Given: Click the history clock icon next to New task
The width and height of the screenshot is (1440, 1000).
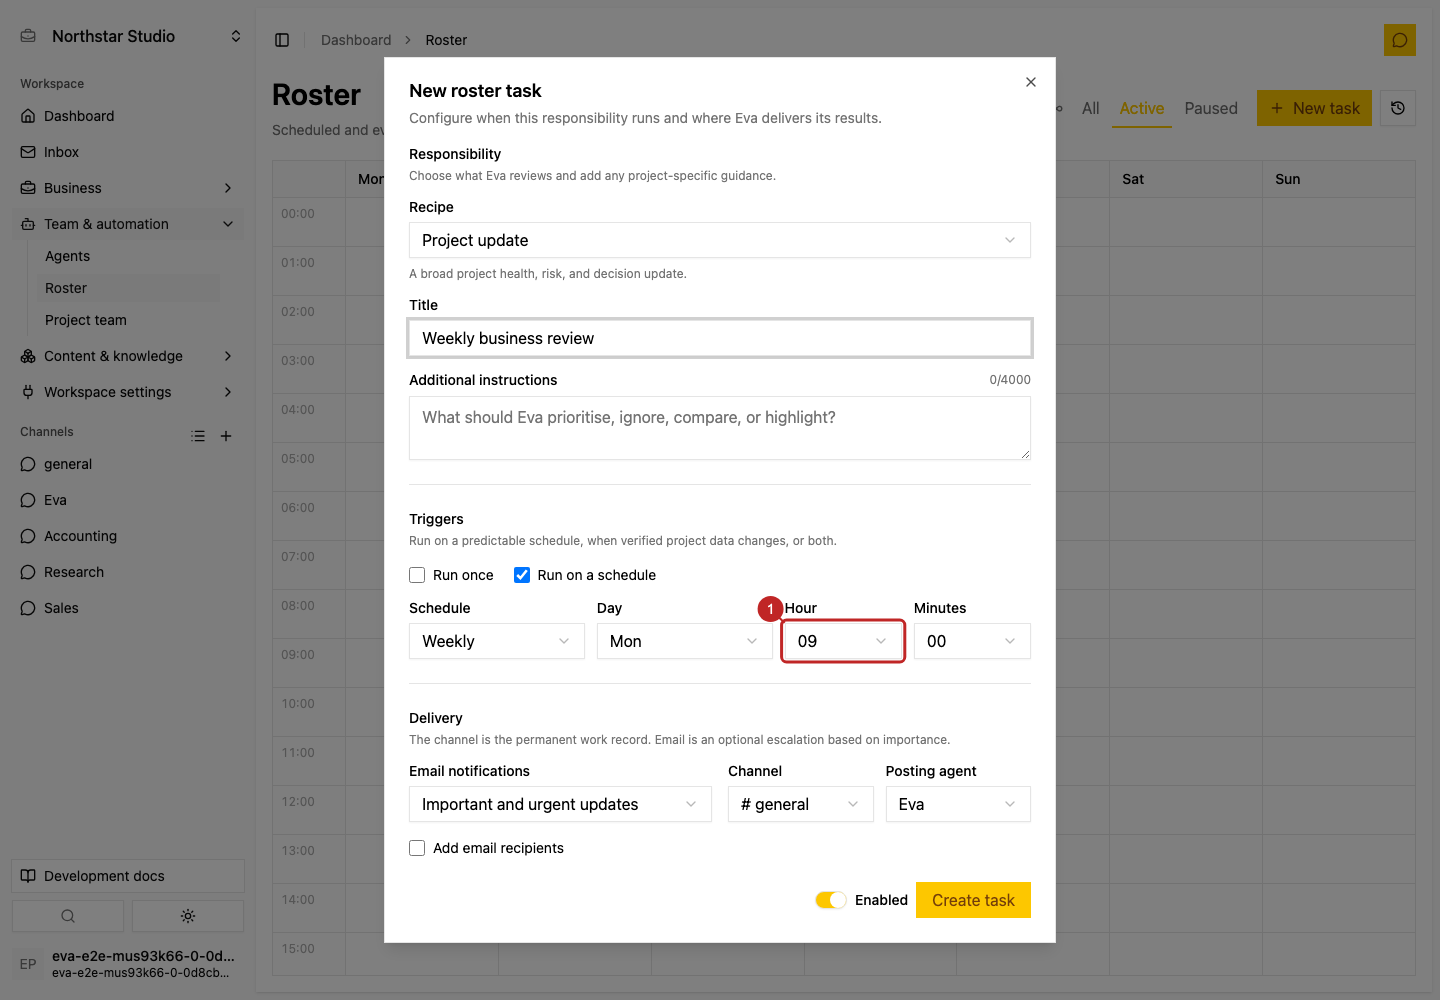Looking at the screenshot, I should click(1398, 108).
